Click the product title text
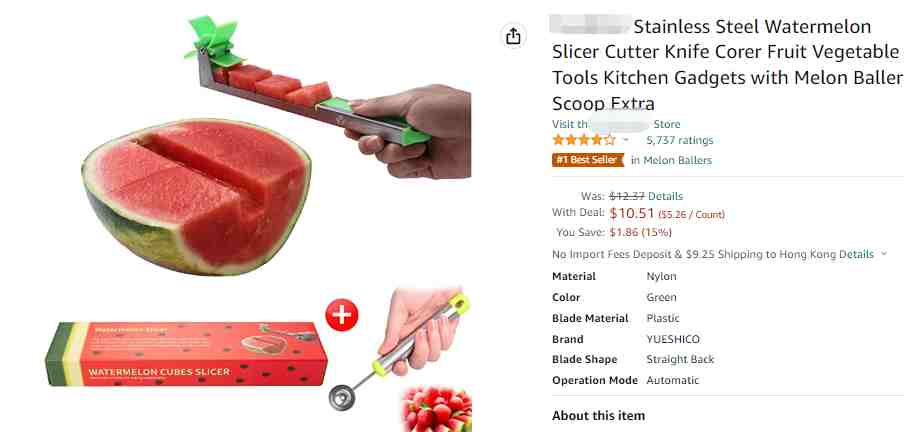This screenshot has height=432, width=923. coord(727,65)
